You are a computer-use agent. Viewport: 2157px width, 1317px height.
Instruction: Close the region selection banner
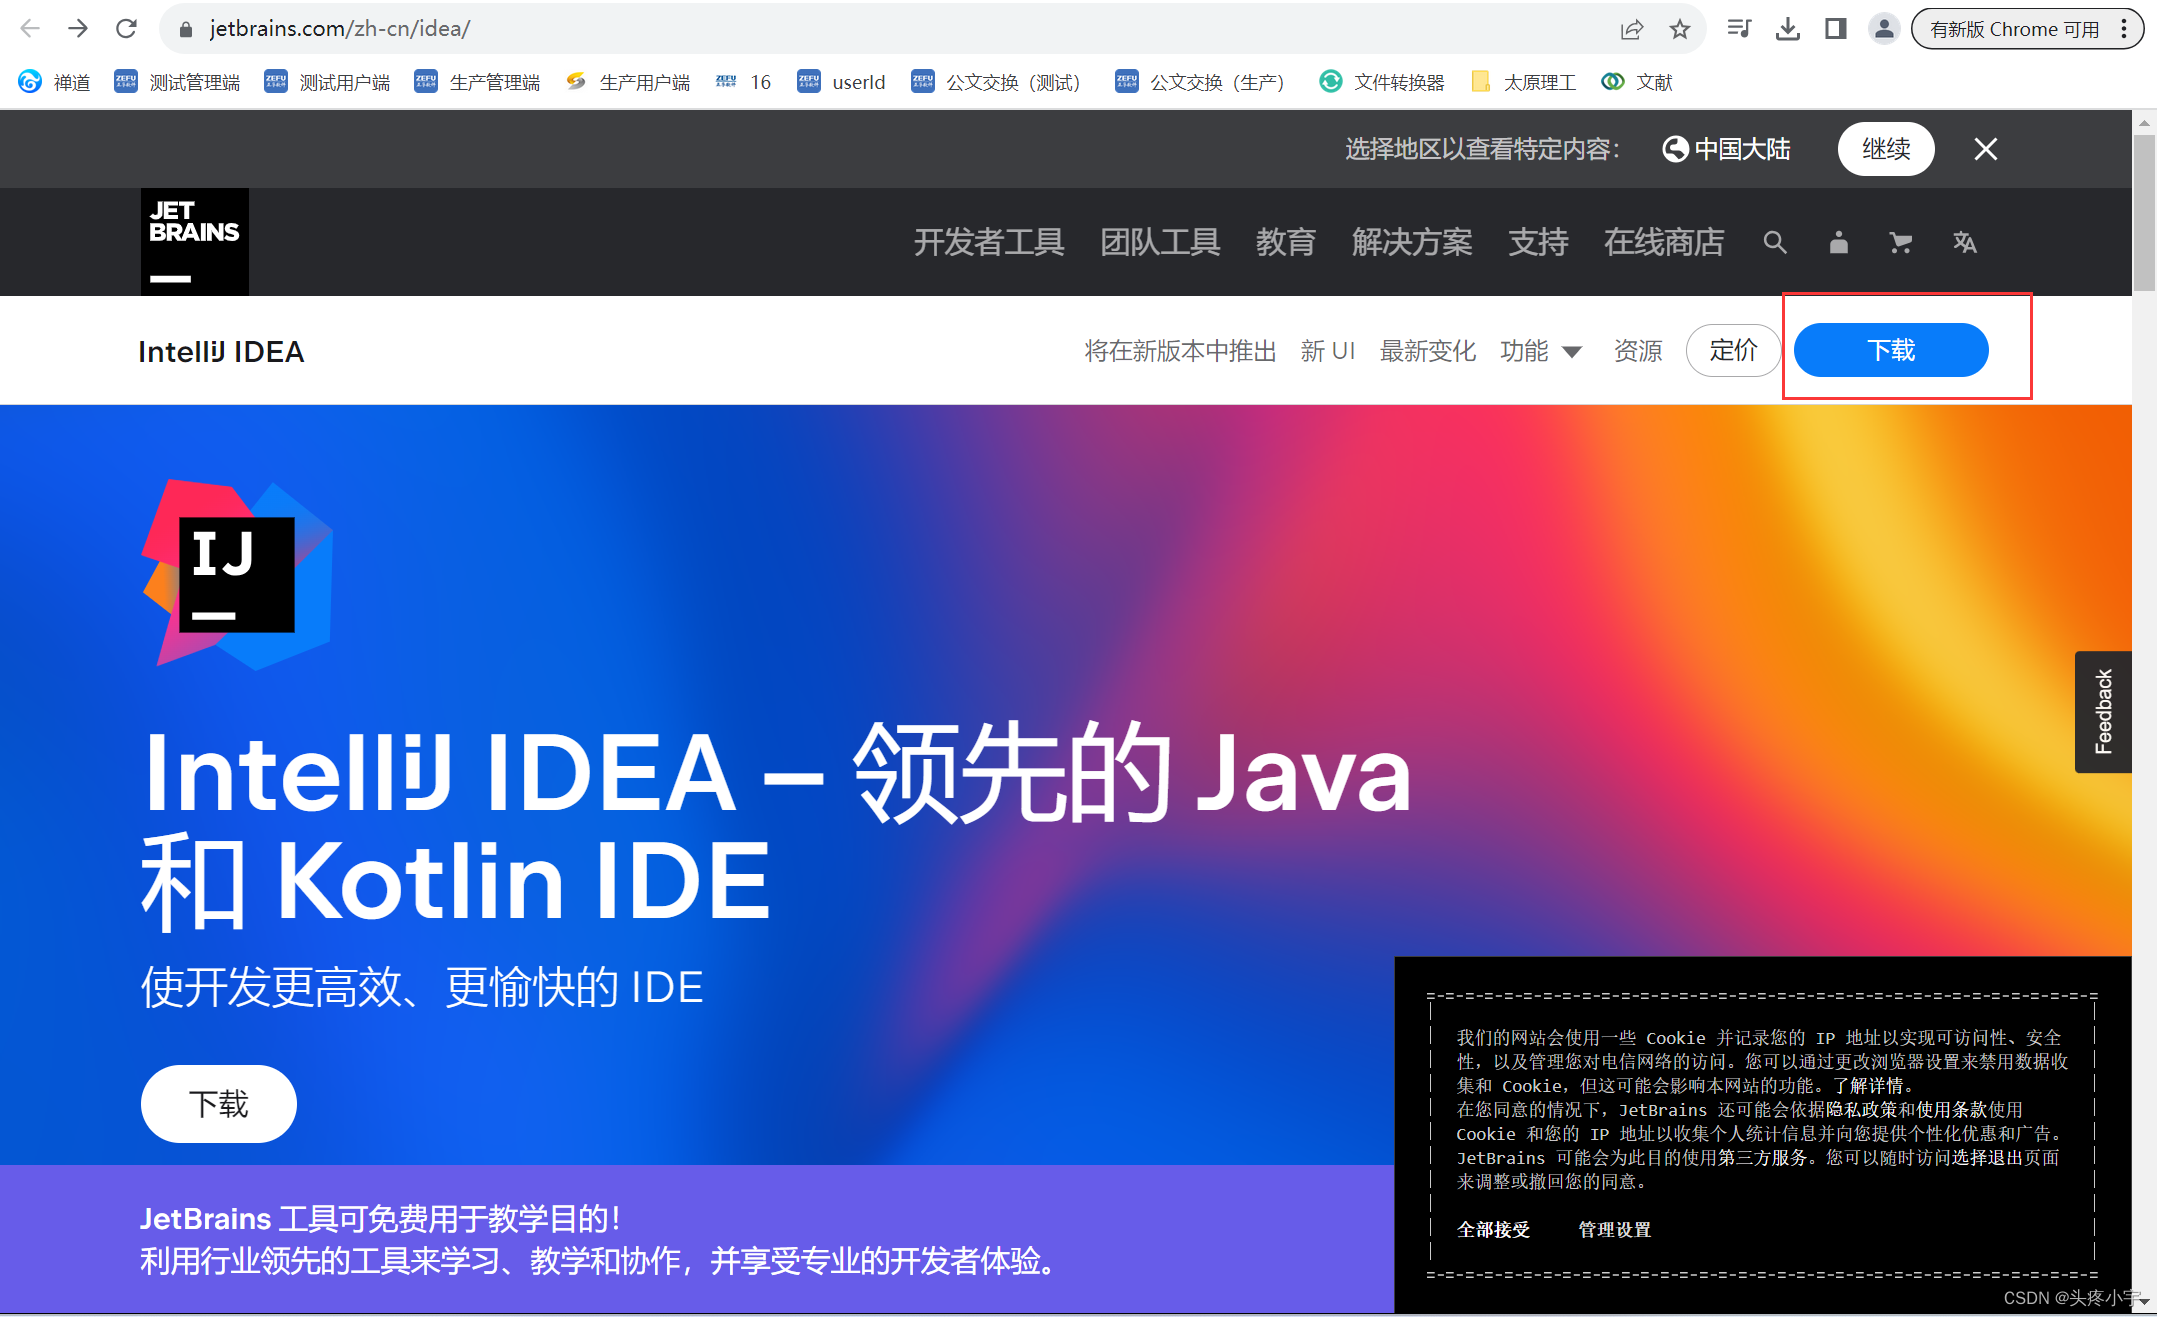pyautogui.click(x=1986, y=149)
